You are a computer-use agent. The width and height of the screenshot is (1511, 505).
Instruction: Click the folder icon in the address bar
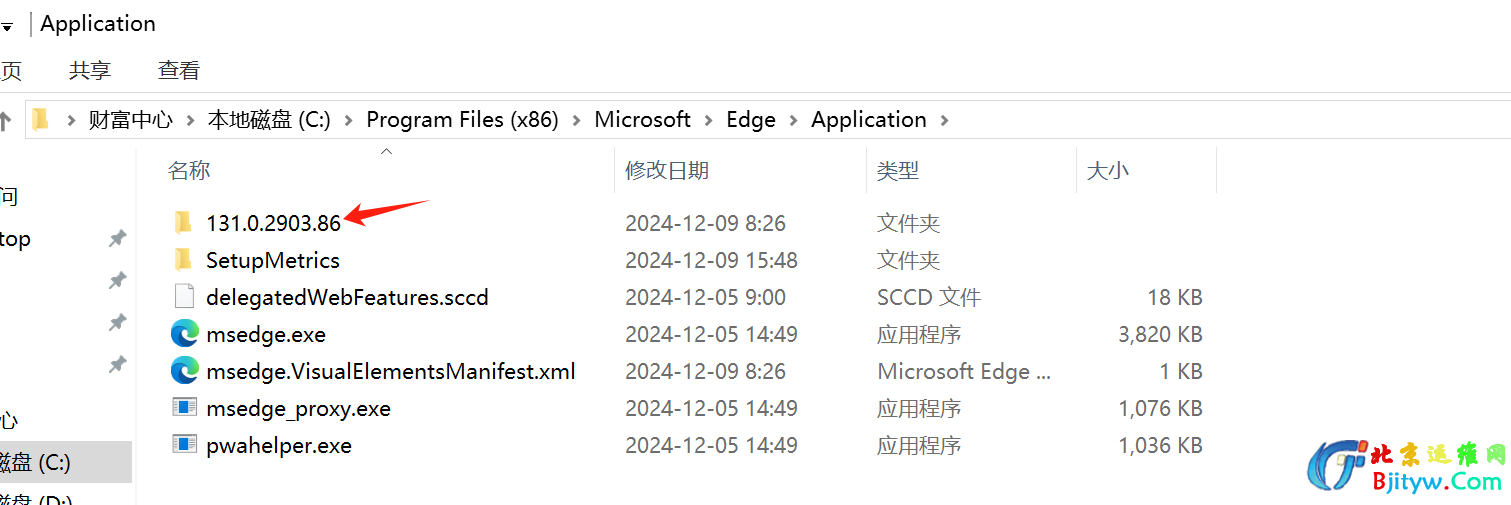[40, 120]
